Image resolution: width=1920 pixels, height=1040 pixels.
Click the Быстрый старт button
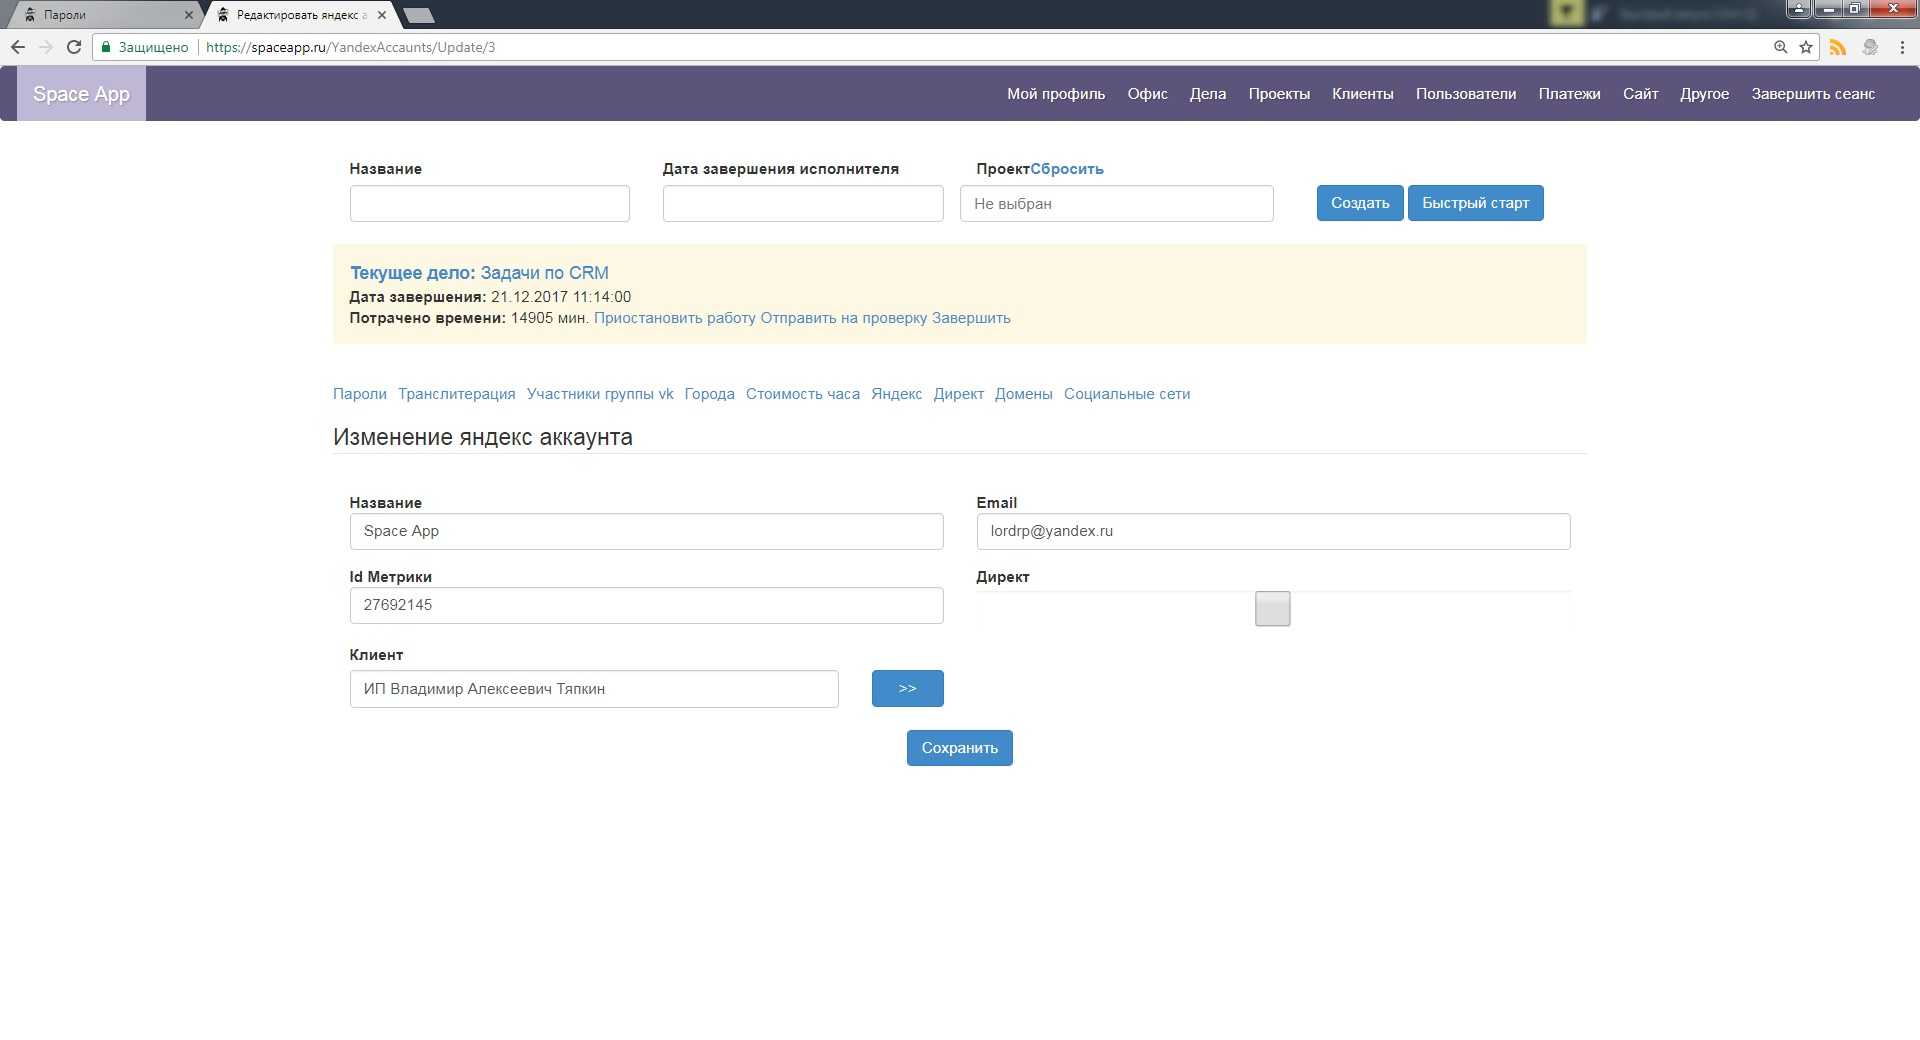[1475, 203]
